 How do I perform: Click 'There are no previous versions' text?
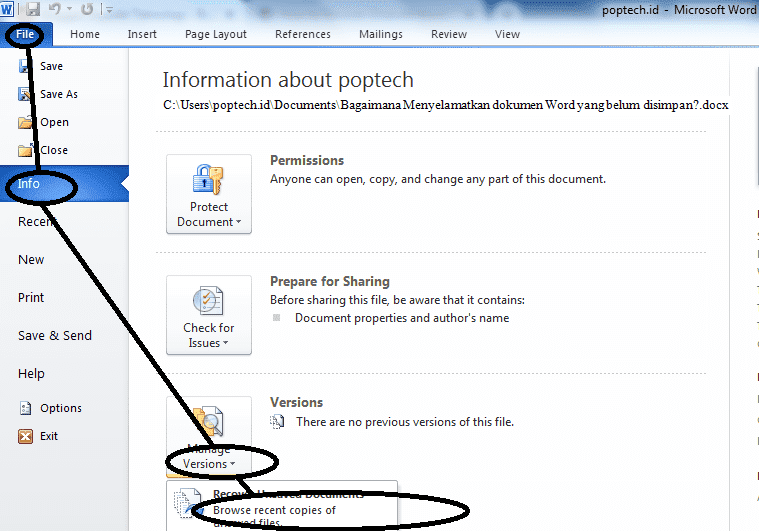click(405, 422)
